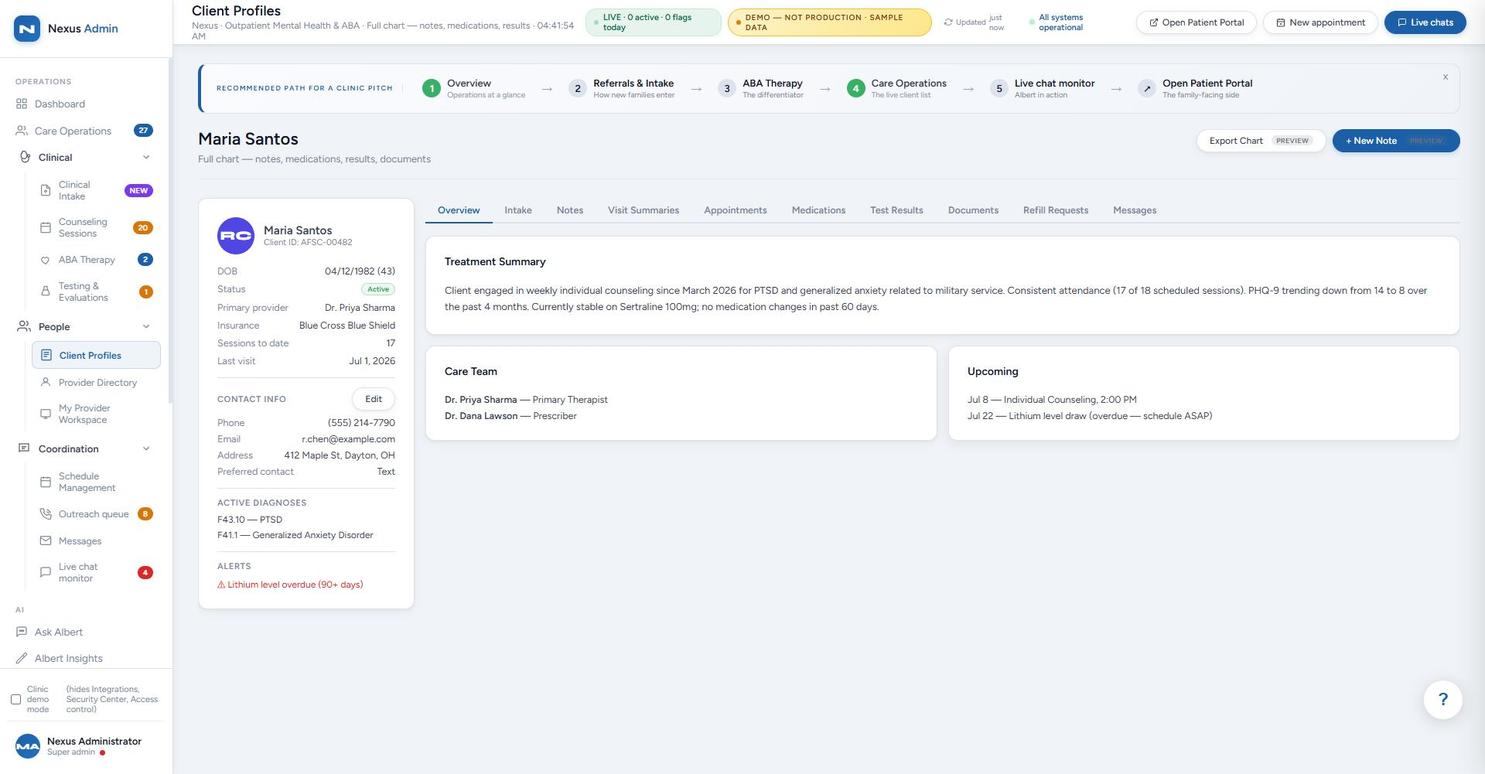Open the help question mark button

pos(1443,700)
